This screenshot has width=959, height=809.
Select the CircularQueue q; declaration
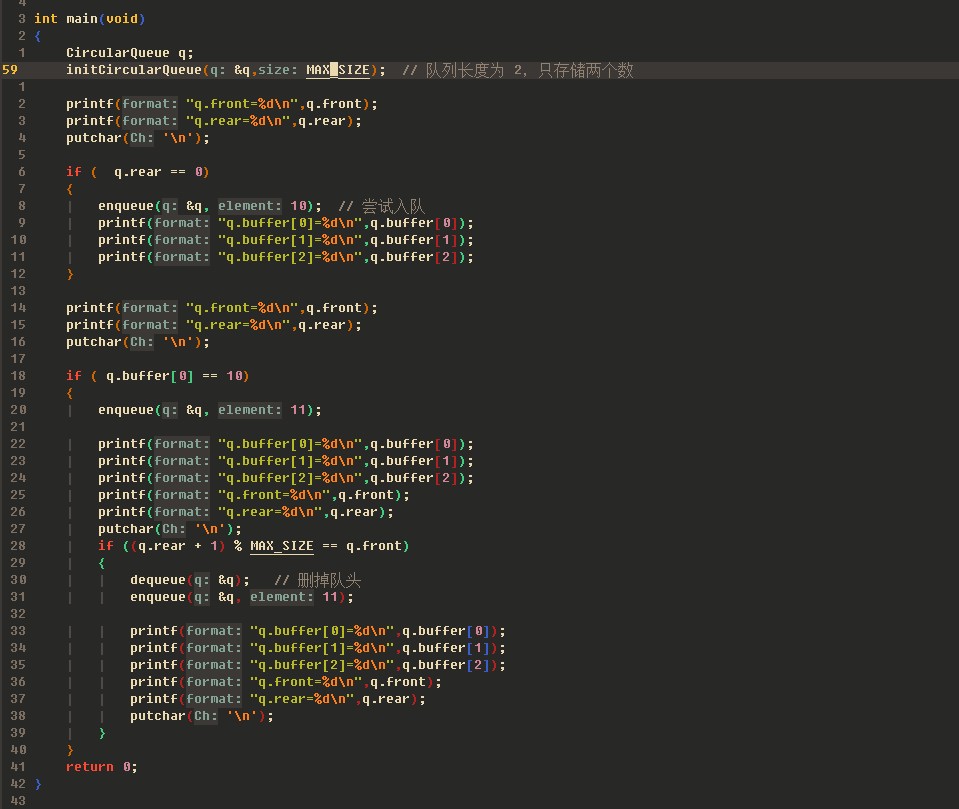tap(130, 53)
